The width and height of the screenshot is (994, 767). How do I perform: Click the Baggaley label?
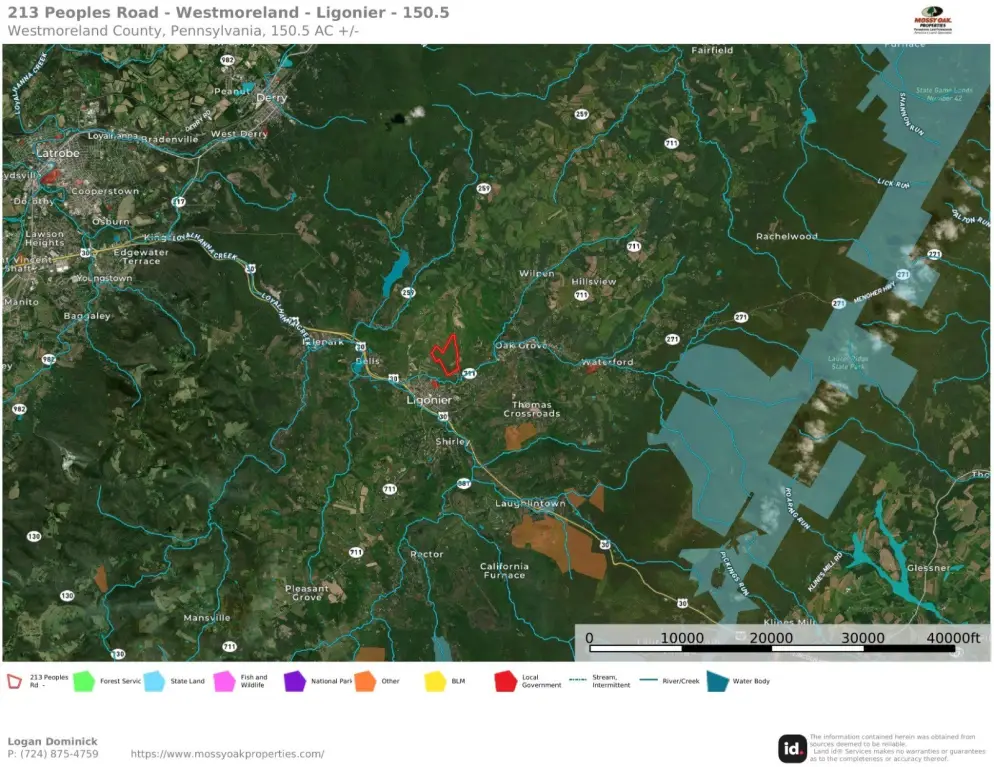coord(87,316)
